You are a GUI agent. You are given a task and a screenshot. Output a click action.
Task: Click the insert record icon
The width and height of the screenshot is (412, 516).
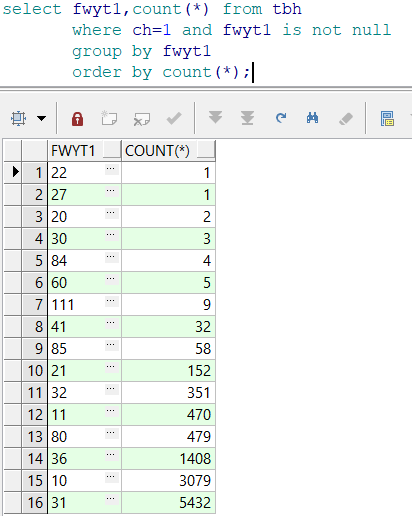[109, 118]
